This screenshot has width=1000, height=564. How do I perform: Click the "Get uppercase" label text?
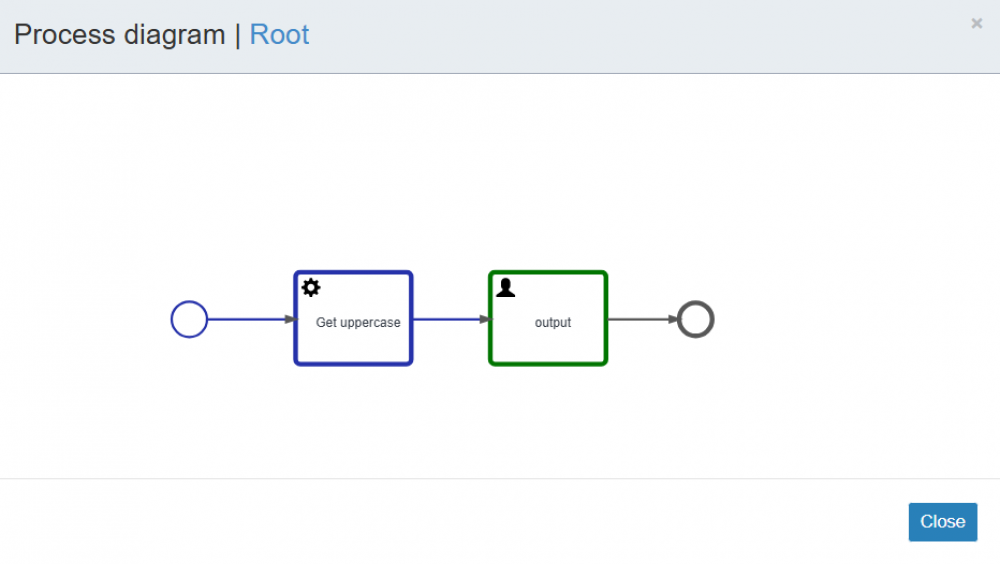(358, 323)
